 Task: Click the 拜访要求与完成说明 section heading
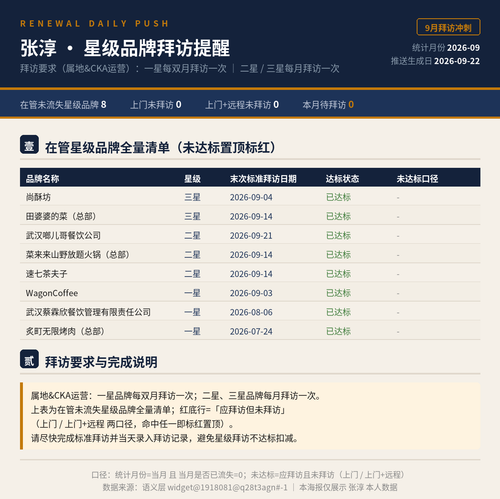[101, 362]
